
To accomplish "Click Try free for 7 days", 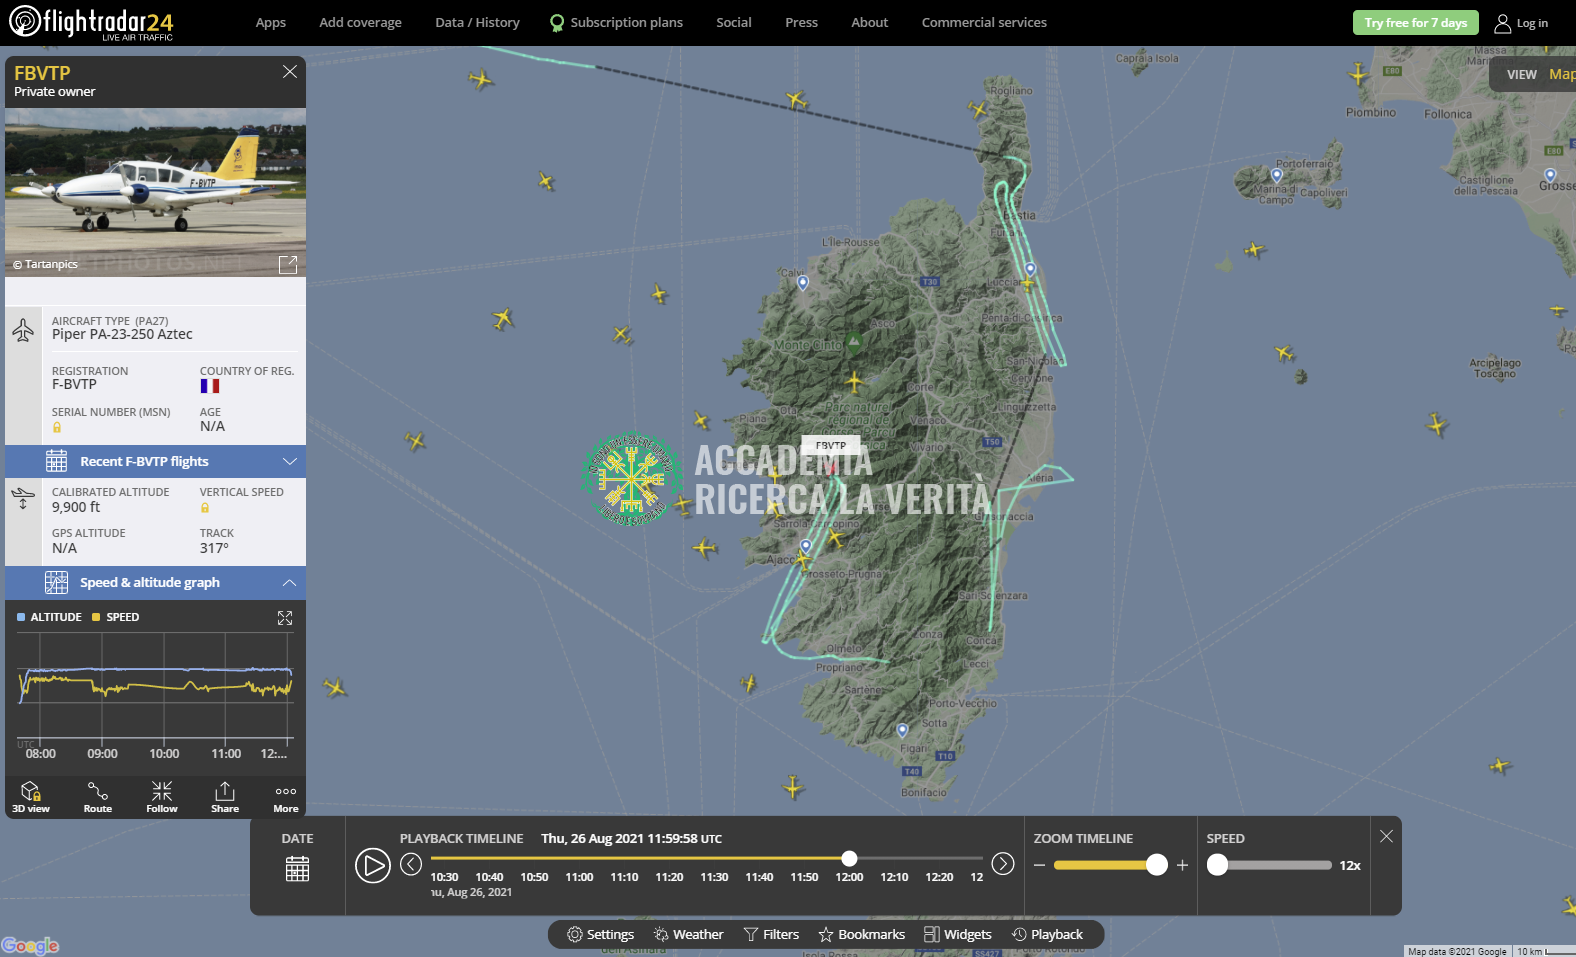I will (1415, 23).
